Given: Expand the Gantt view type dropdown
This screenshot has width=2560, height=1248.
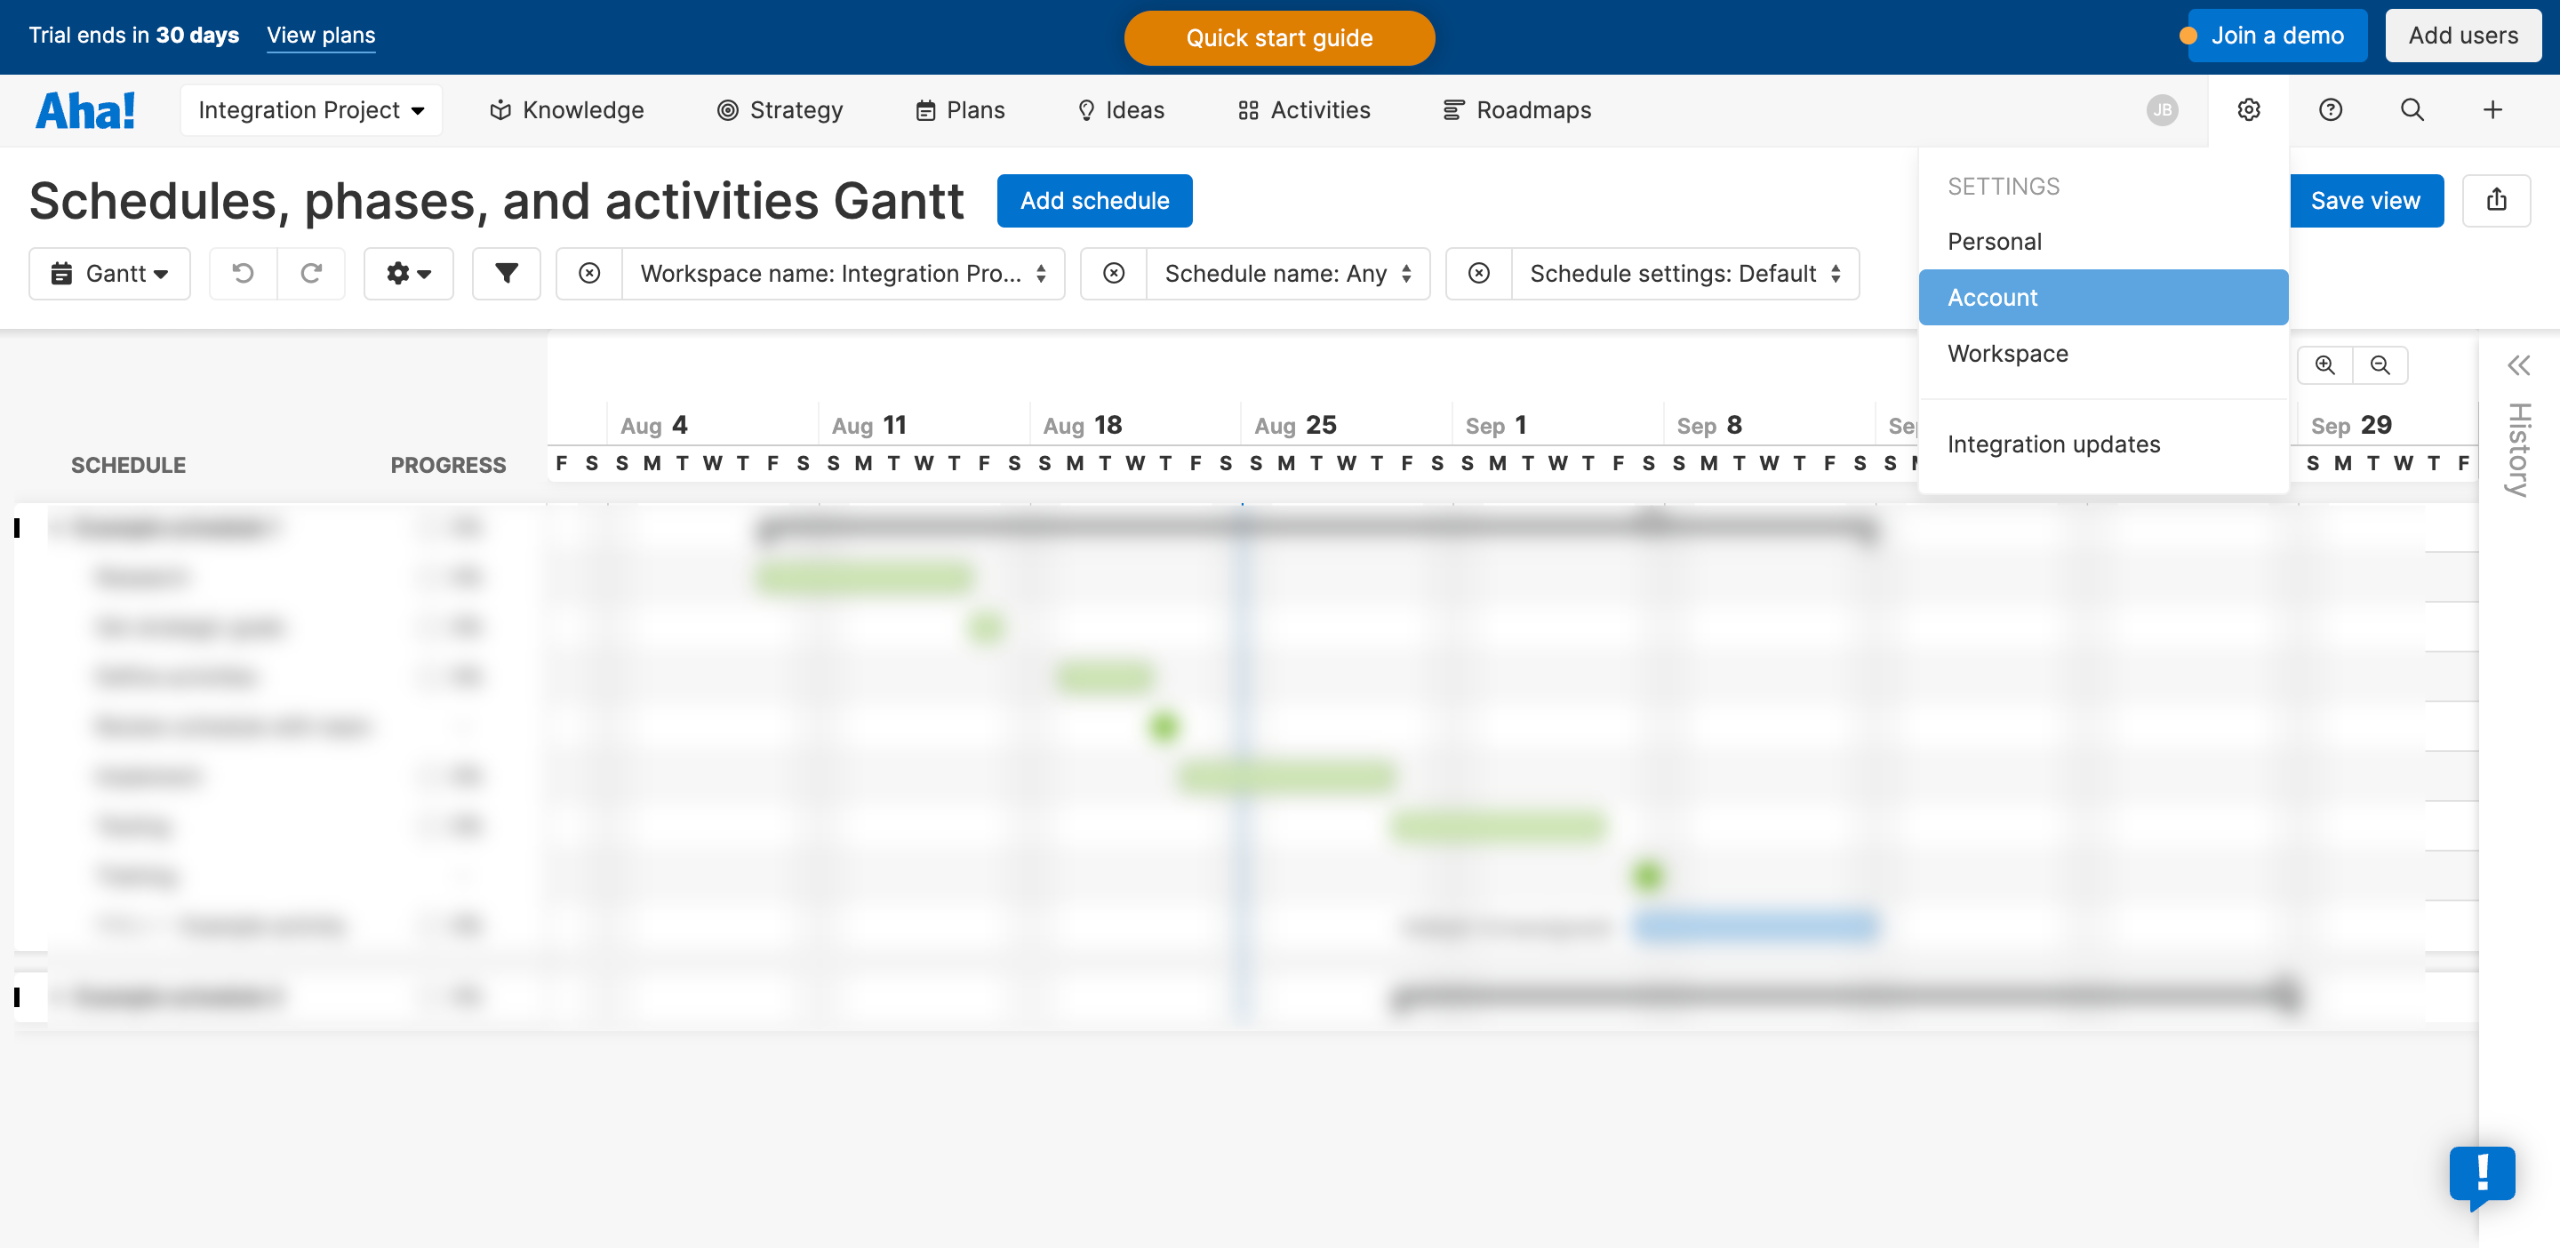Looking at the screenshot, I should (110, 273).
